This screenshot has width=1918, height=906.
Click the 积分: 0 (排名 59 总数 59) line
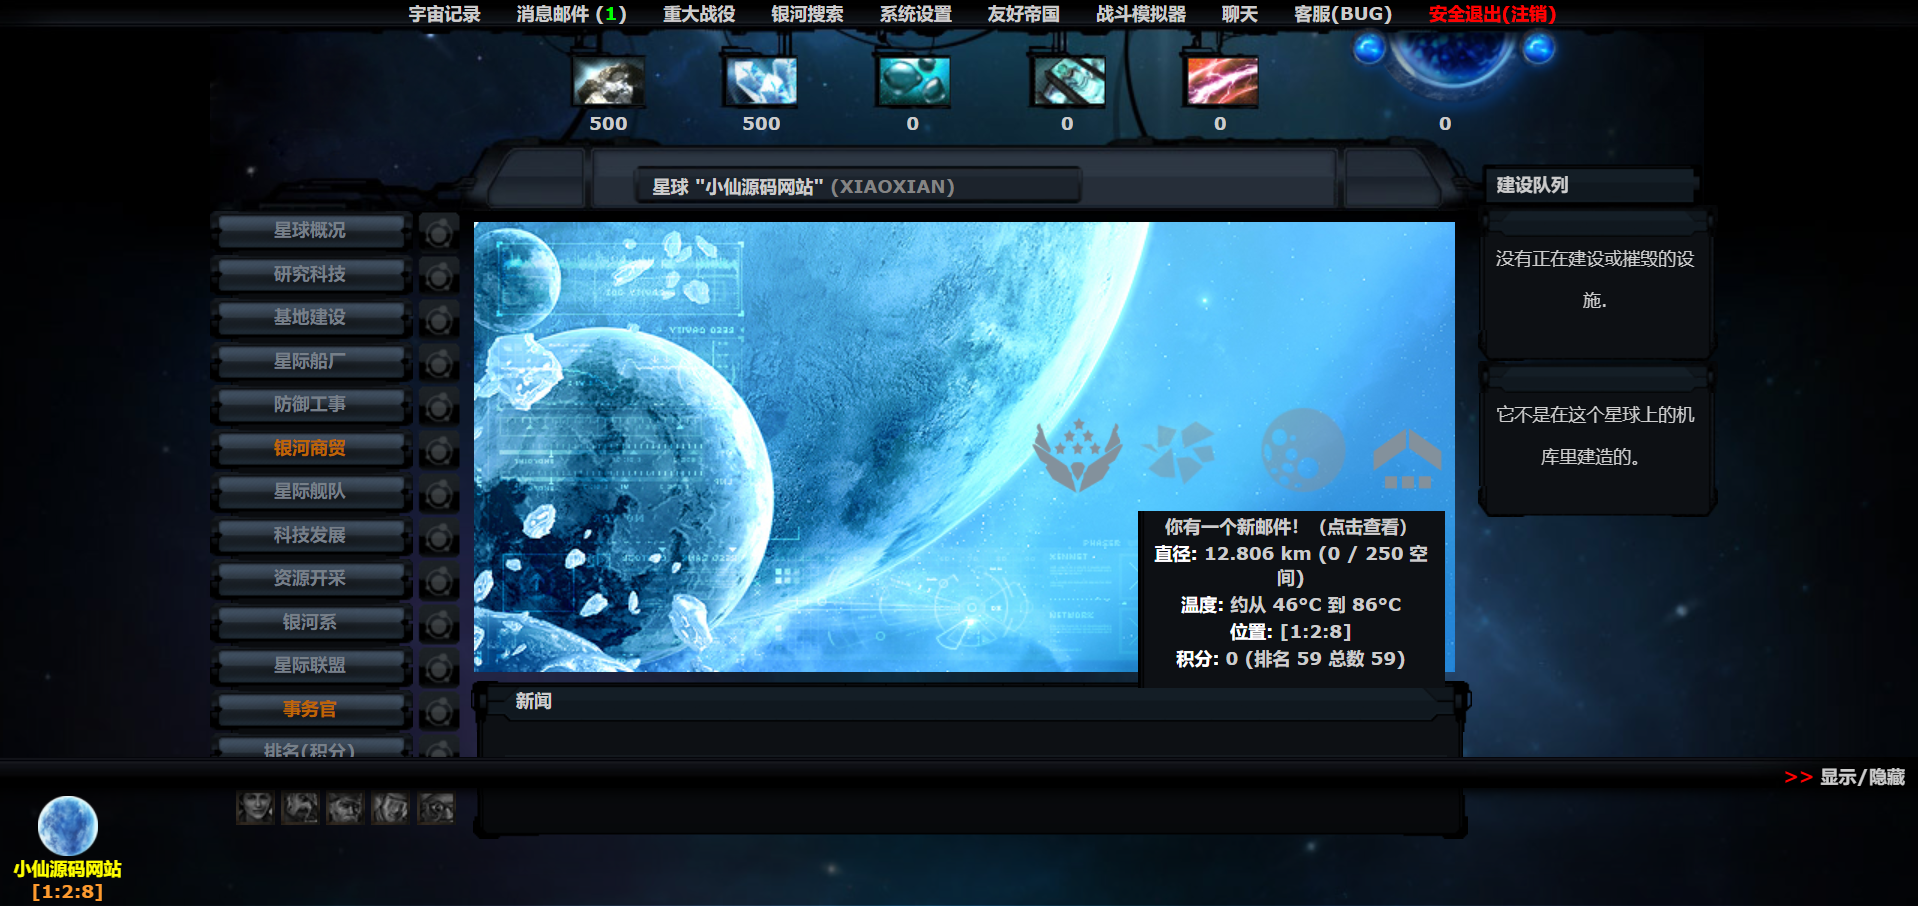tap(1290, 659)
